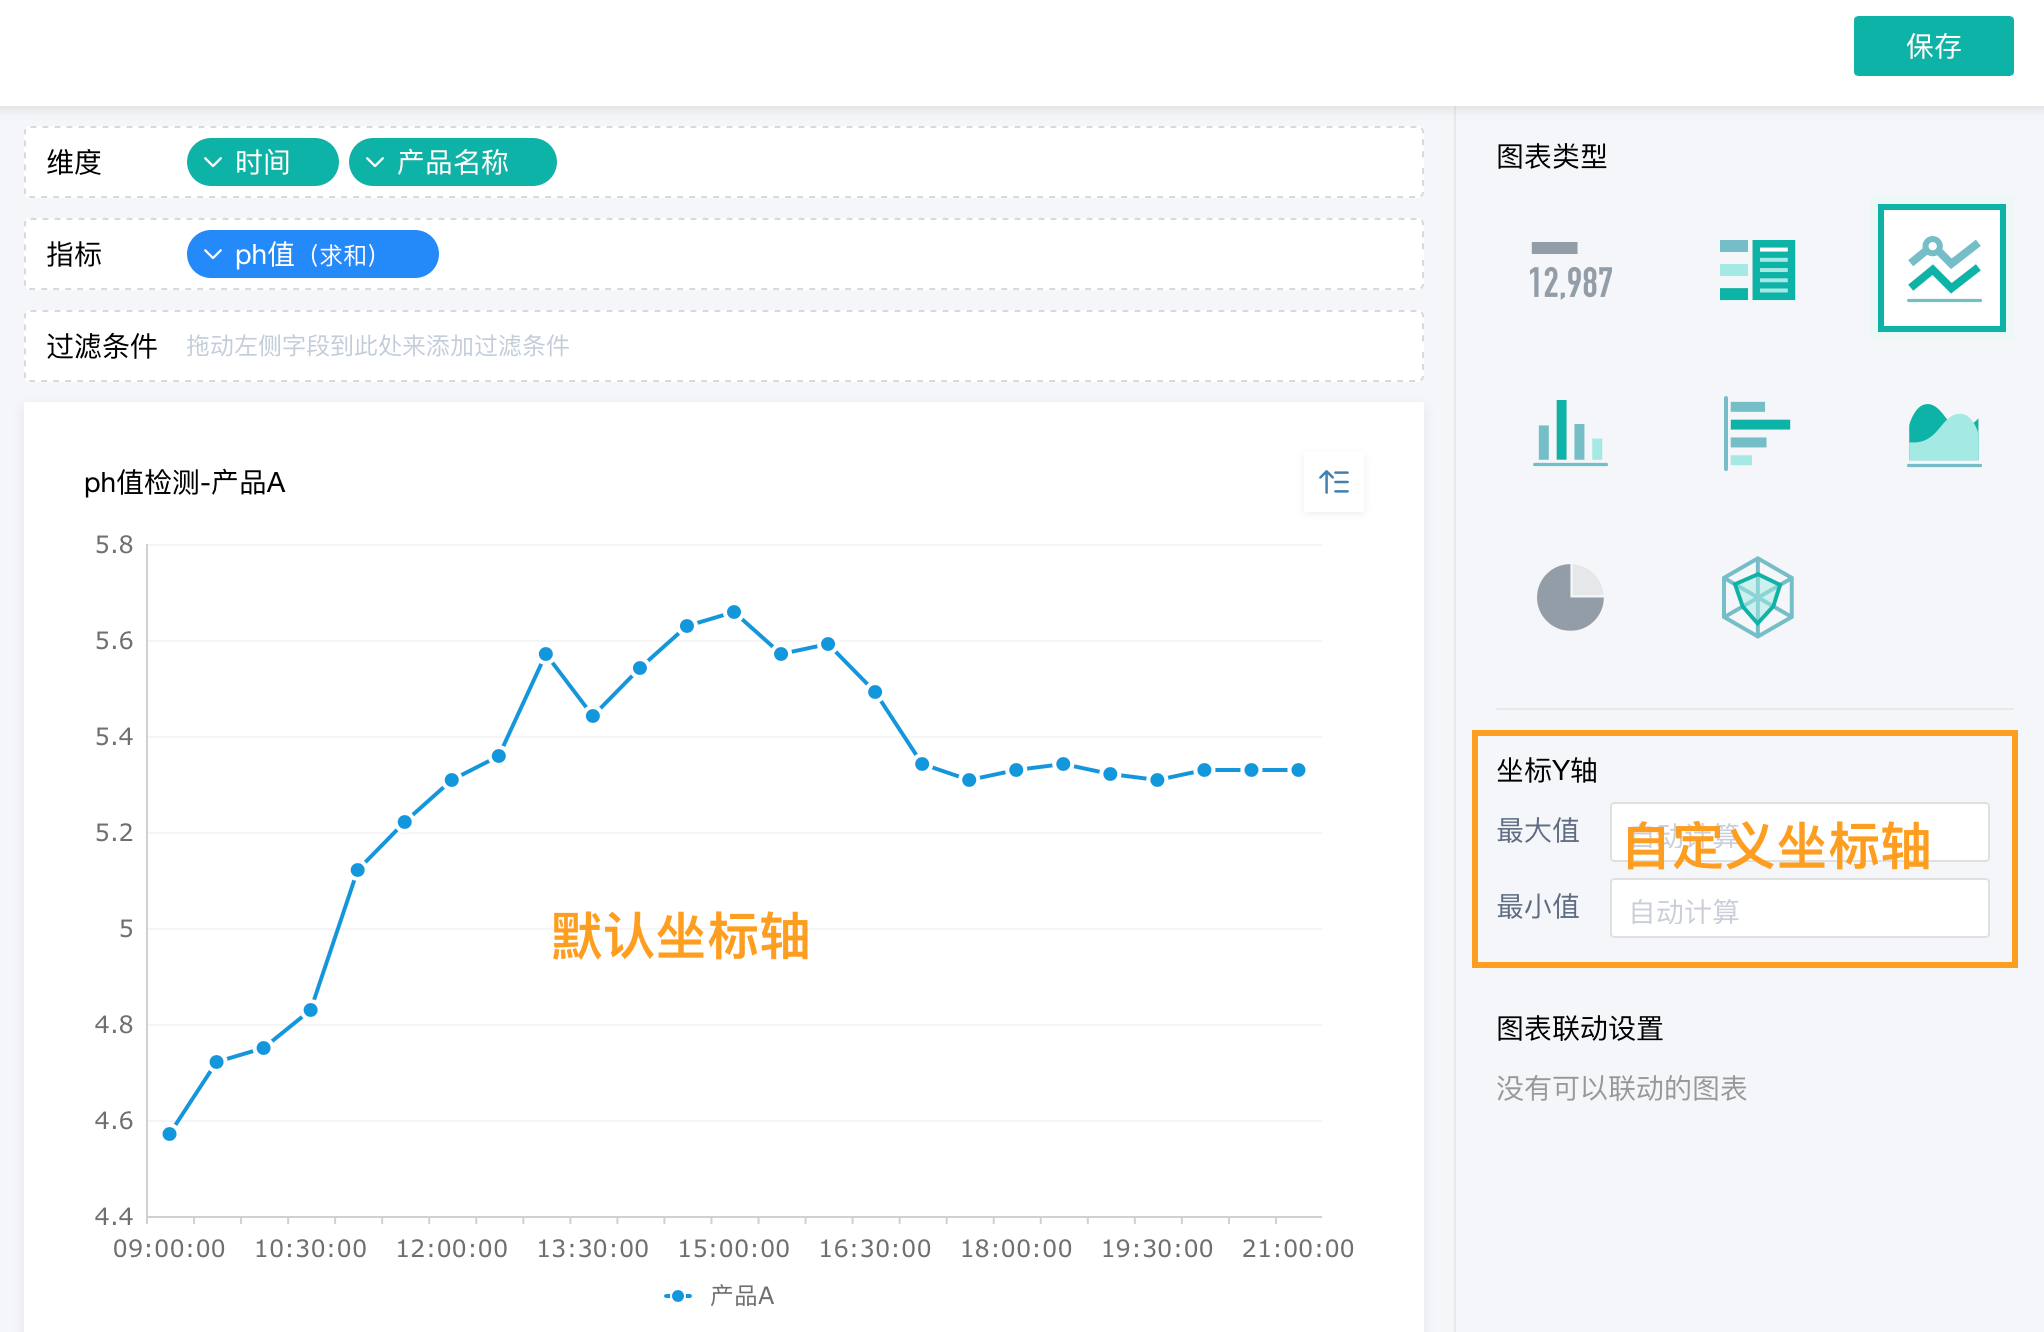Click the 图表联动设置 heading

[x=1580, y=1028]
